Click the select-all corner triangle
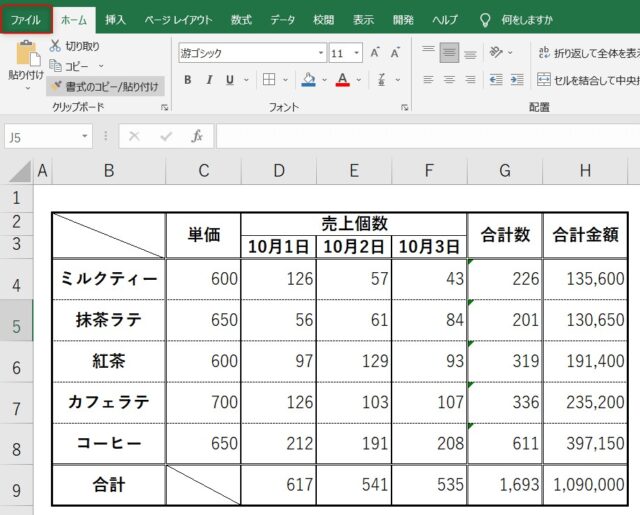This screenshot has height=515, width=640. [20, 171]
